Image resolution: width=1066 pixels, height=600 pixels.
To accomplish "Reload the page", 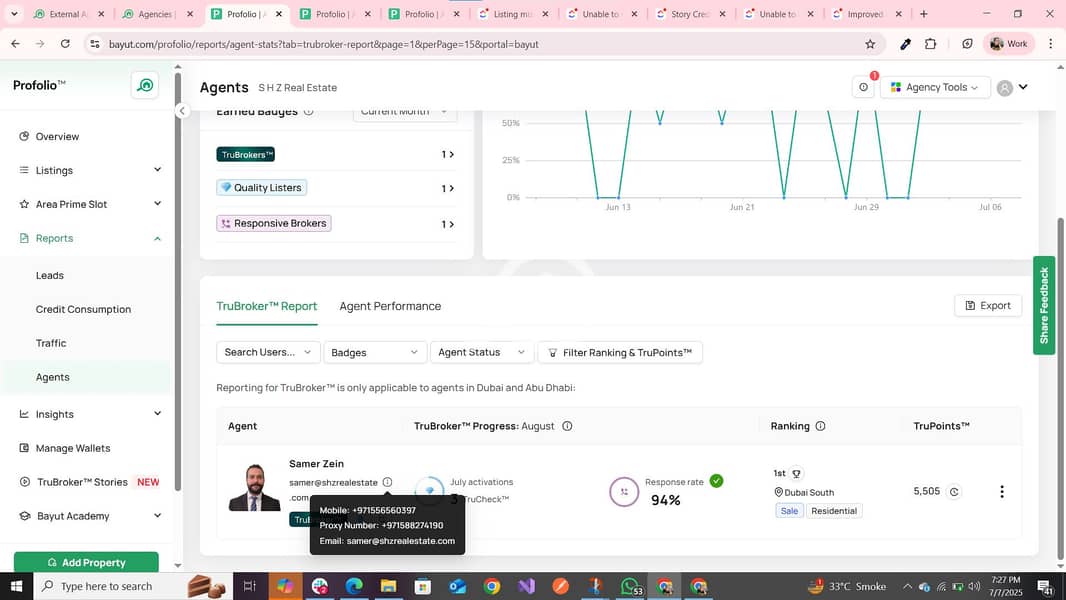I will (x=65, y=43).
